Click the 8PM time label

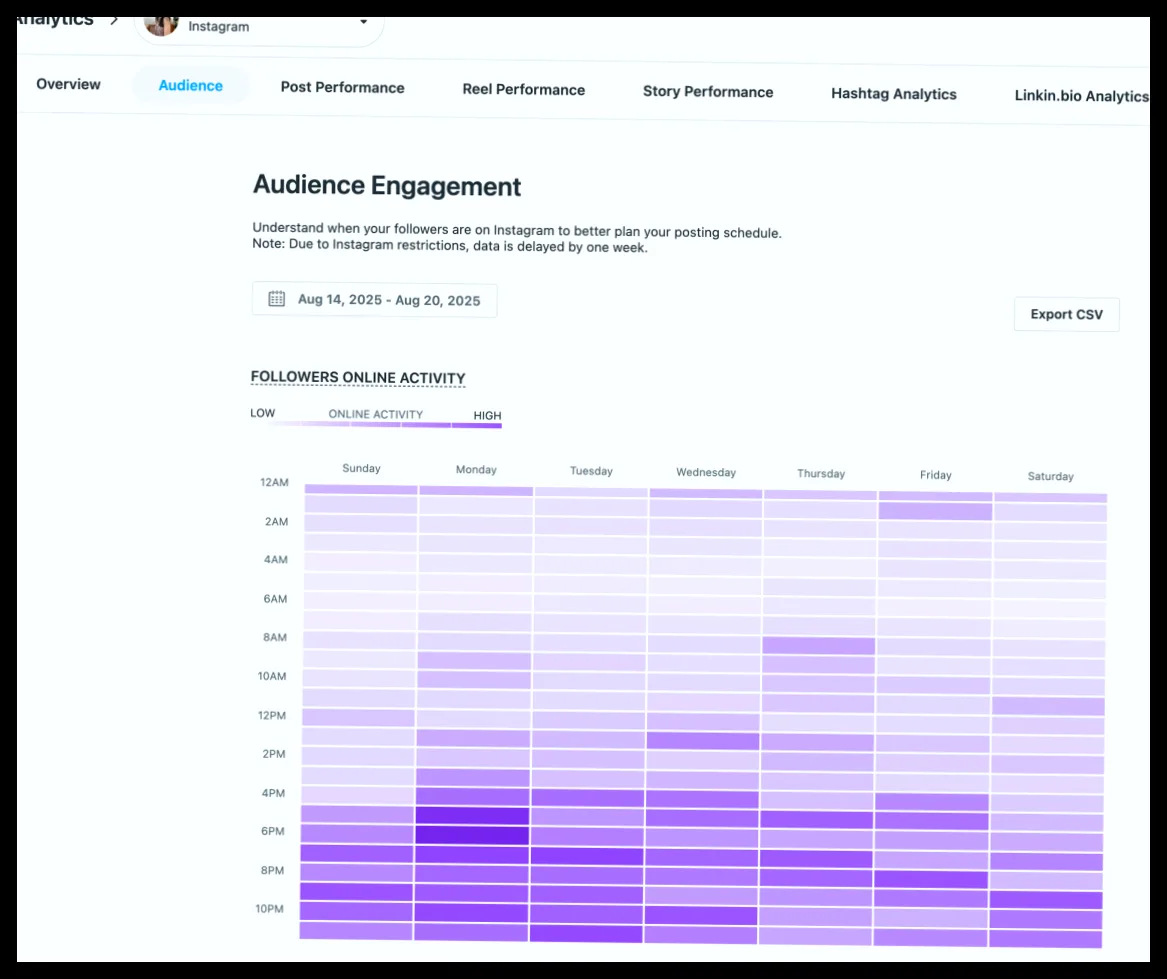tap(272, 870)
